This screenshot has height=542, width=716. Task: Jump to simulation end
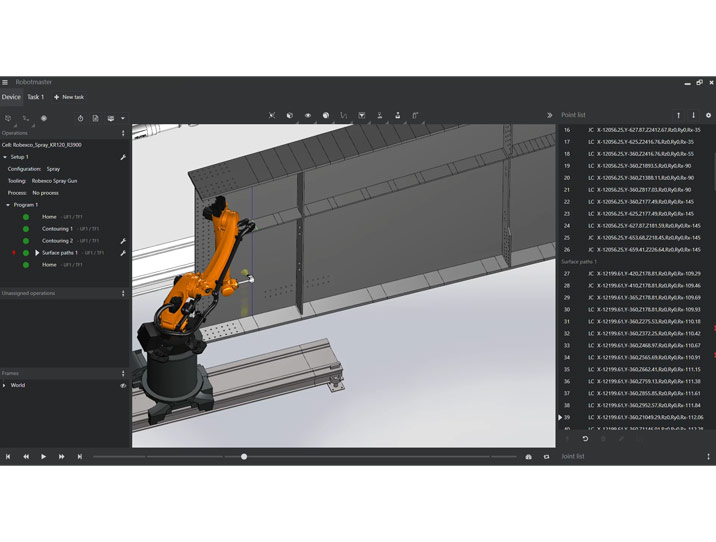coord(79,457)
